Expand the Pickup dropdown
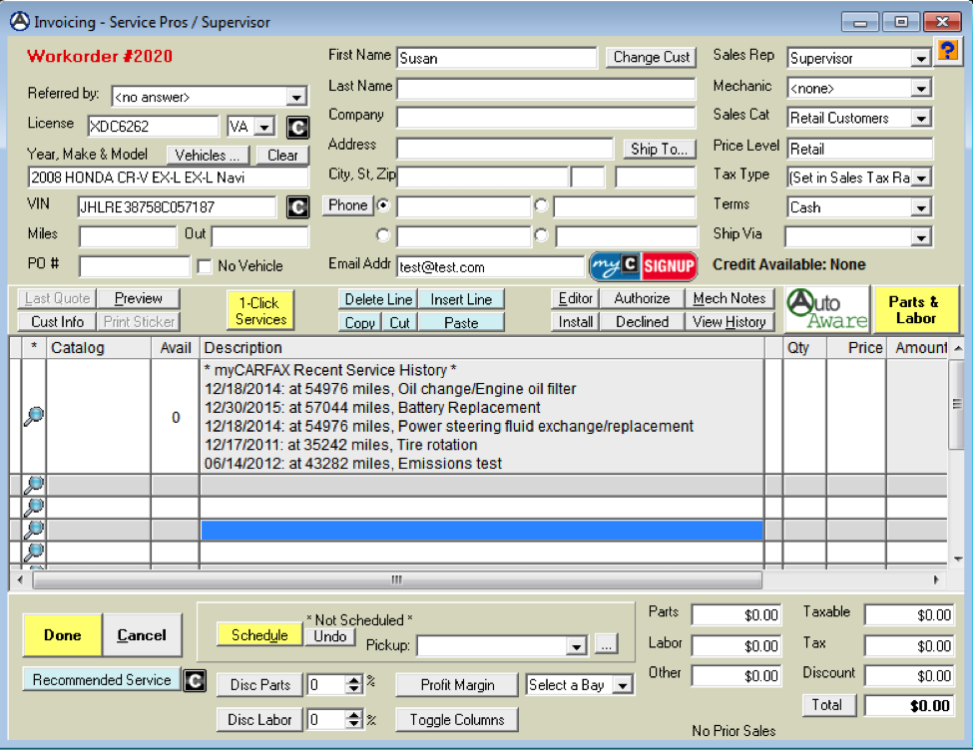Image resolution: width=973 pixels, height=750 pixels. (577, 646)
